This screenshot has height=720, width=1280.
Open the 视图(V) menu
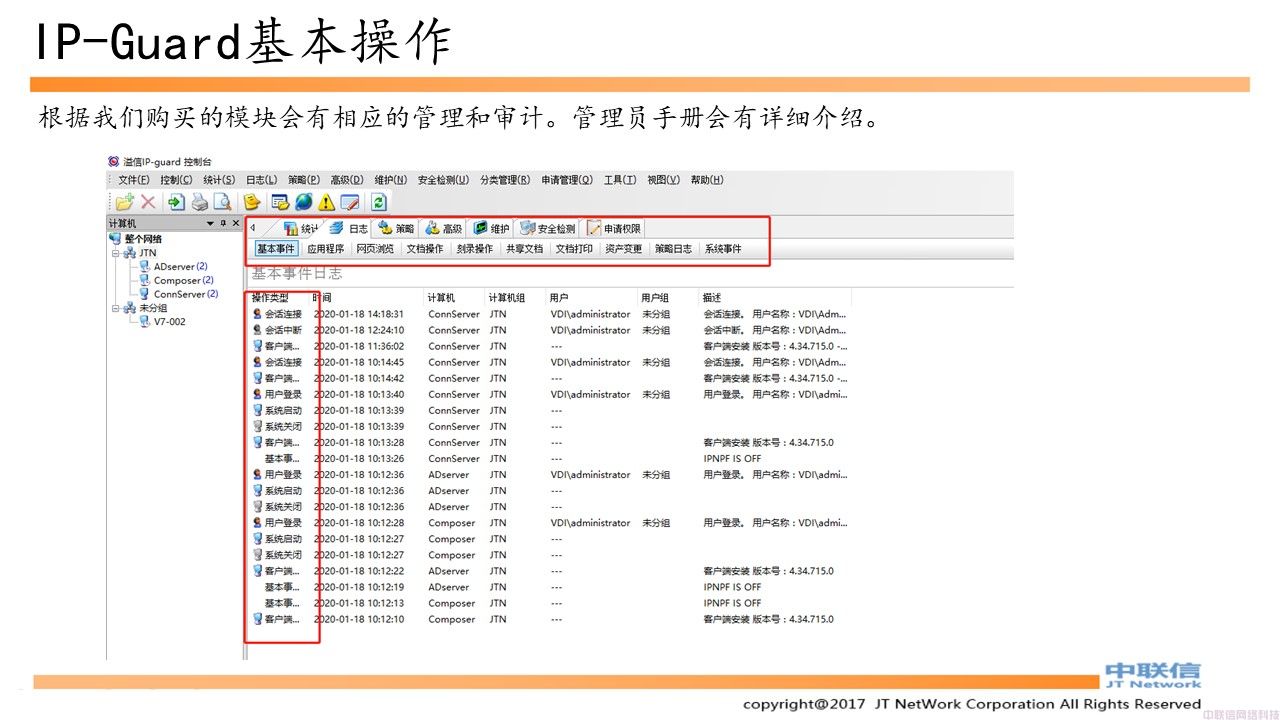tap(663, 180)
